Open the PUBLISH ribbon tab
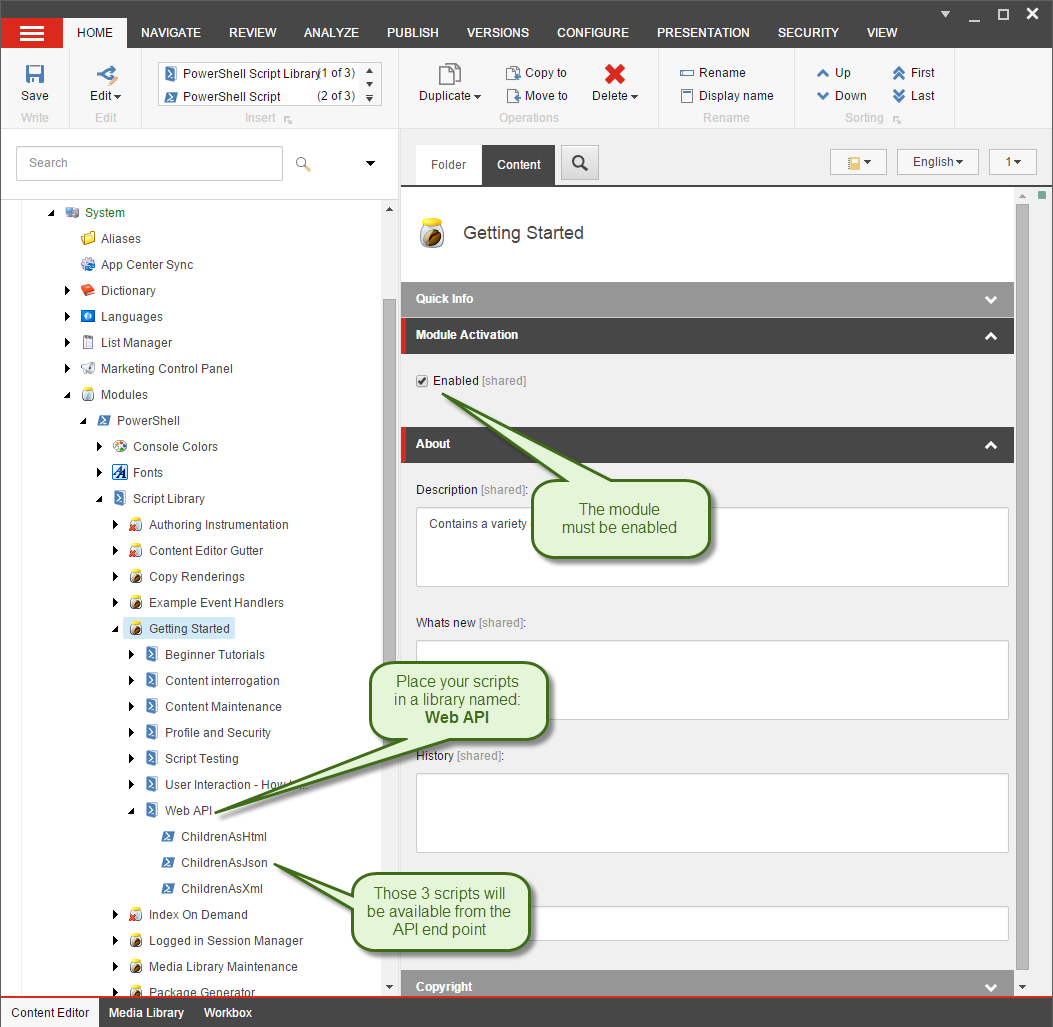 pos(412,33)
